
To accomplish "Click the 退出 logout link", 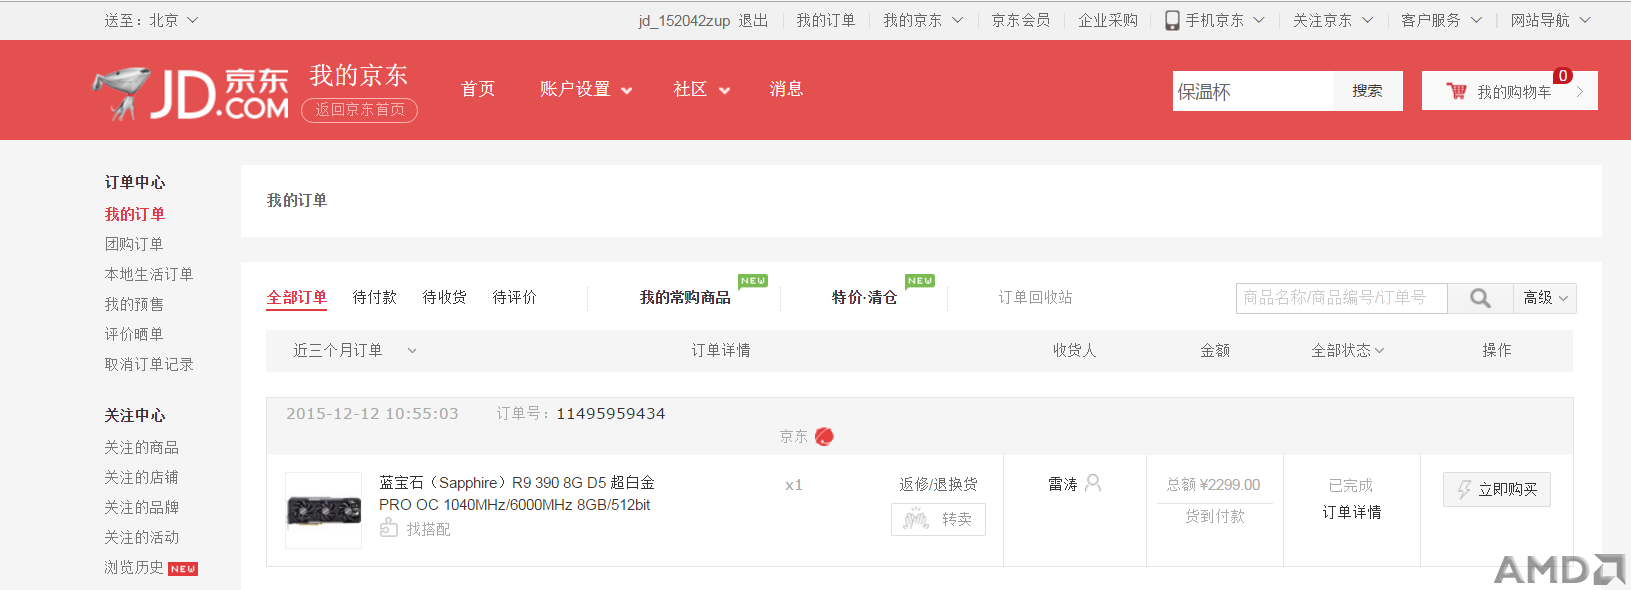I will tap(754, 20).
